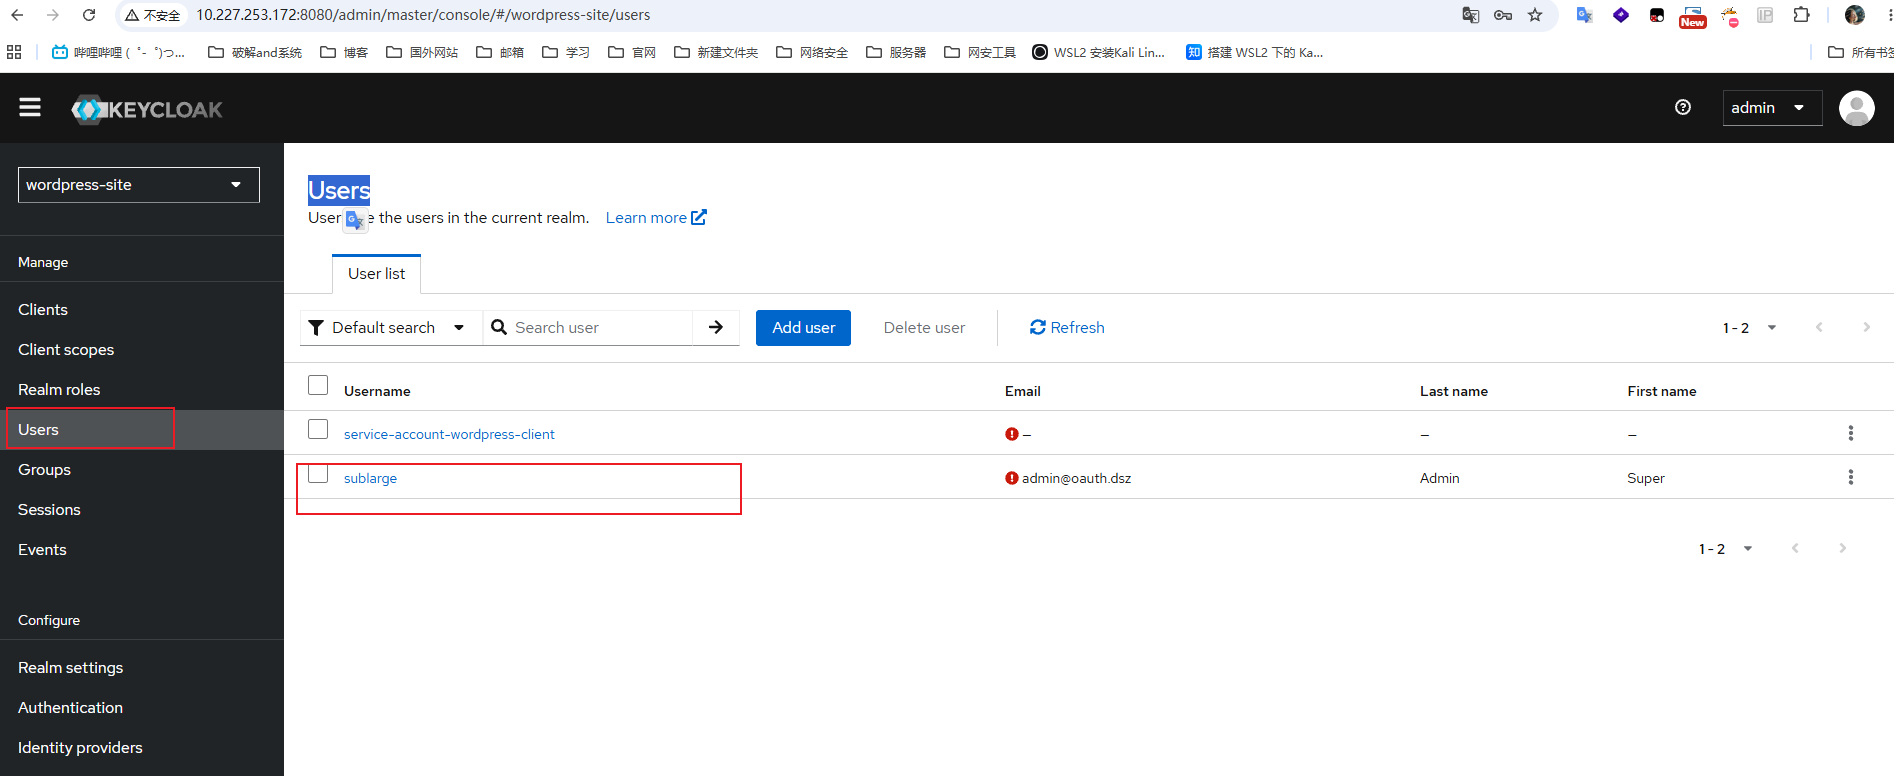Image resolution: width=1894 pixels, height=776 pixels.
Task: Open actions kebab menu for service-account-wordpress-client
Action: 1850,433
